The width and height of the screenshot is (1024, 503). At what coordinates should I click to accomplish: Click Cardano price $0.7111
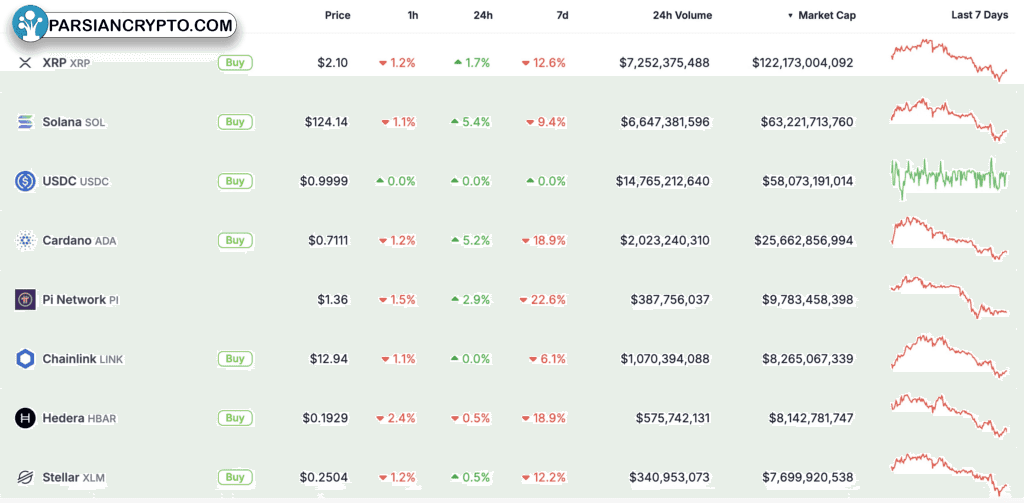click(328, 240)
